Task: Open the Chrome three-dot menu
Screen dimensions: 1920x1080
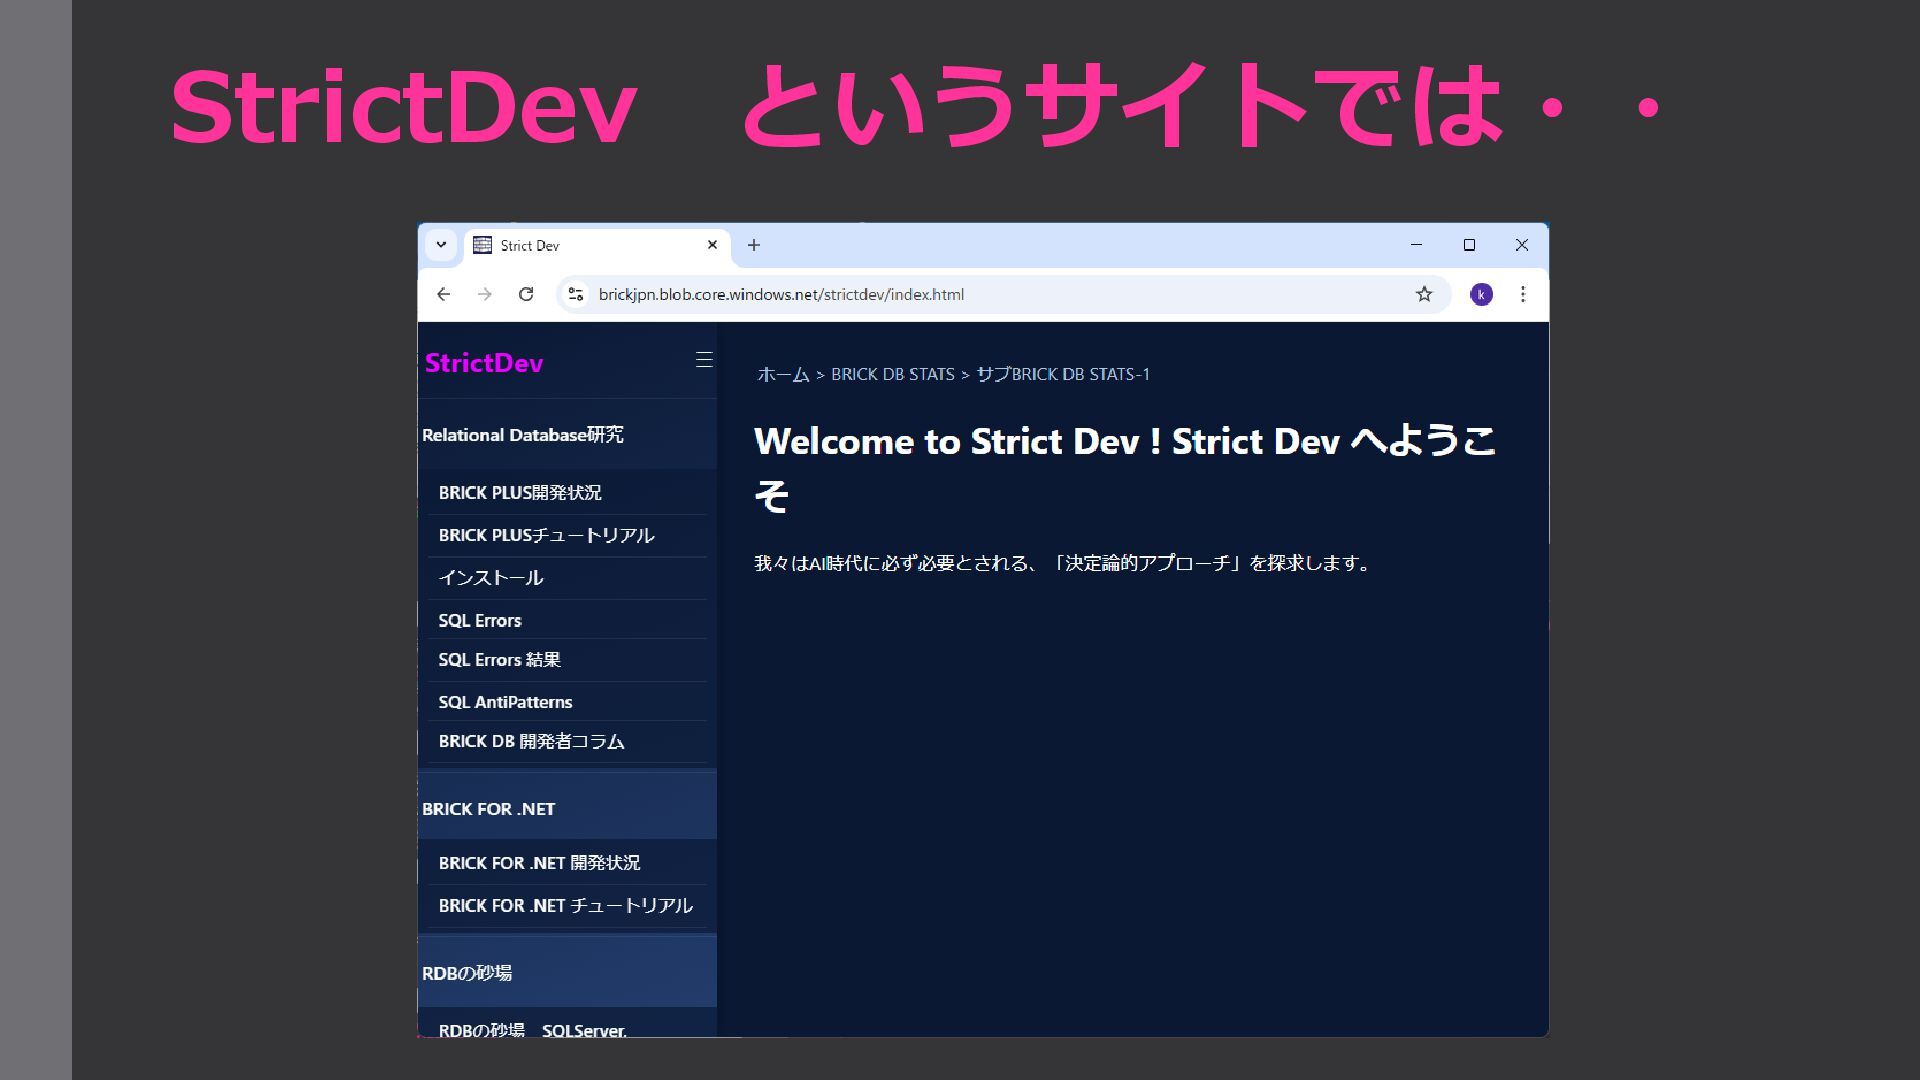Action: click(x=1522, y=294)
